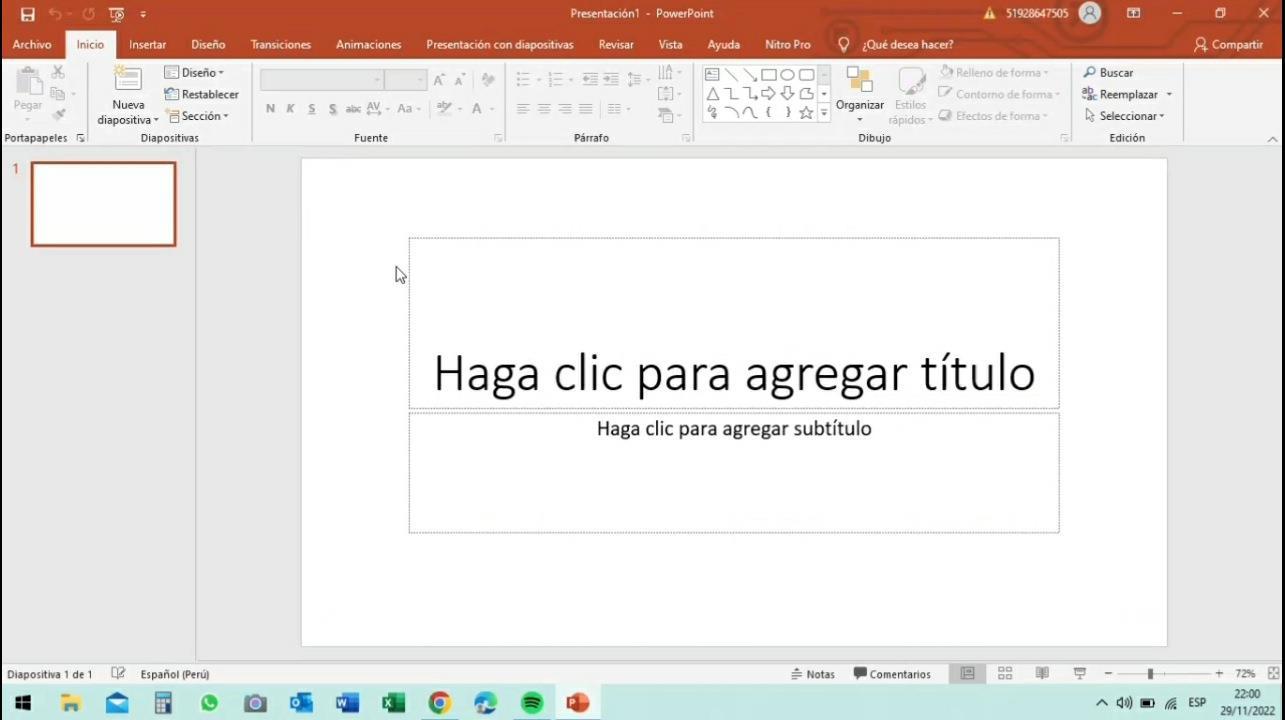Viewport: 1285px width, 720px height.
Task: Fit slide to current window icon
Action: coord(1273,674)
